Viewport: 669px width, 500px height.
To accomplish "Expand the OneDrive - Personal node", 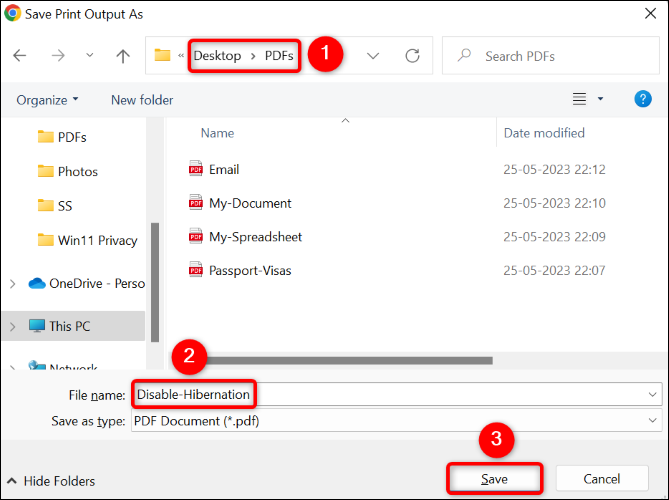I will click(12, 284).
